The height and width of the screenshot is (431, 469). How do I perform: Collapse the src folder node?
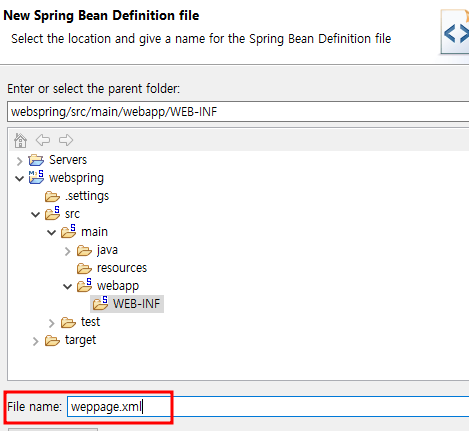point(35,215)
